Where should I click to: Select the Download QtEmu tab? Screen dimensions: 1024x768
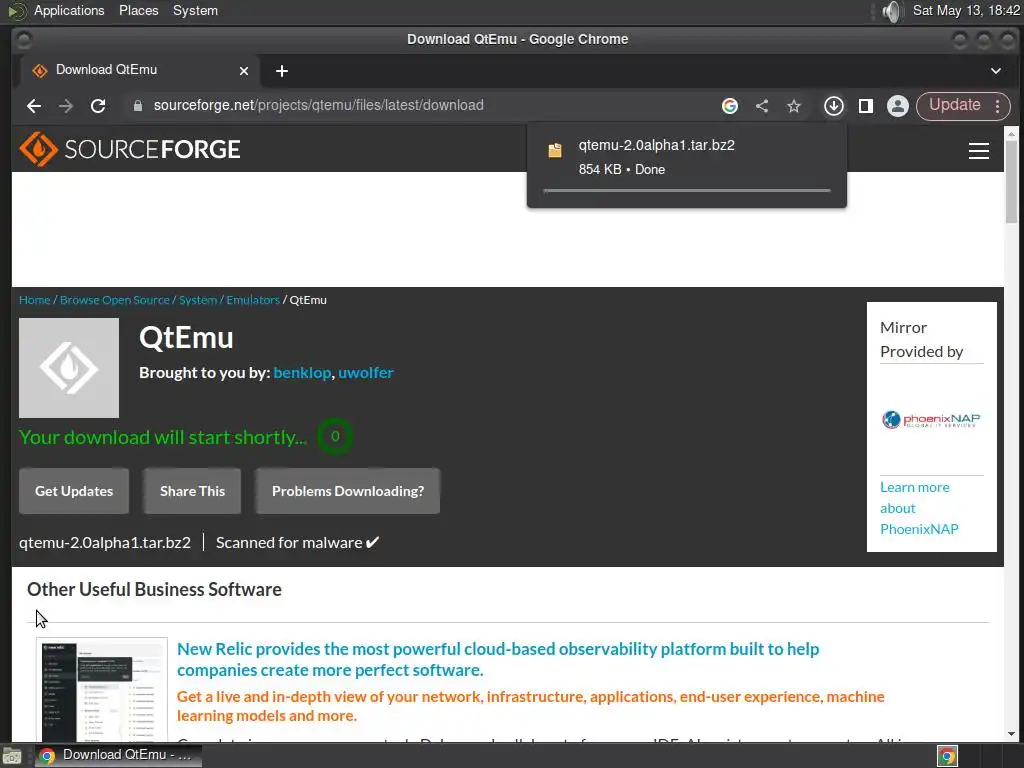(138, 70)
